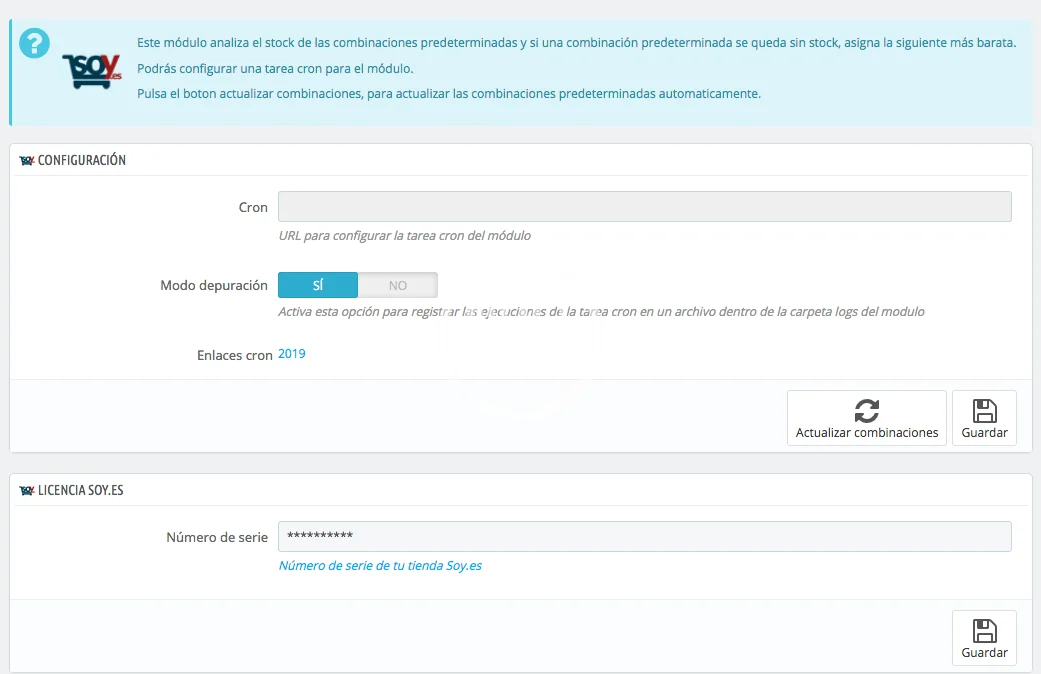Open the 2019 cron log link
The height and width of the screenshot is (674, 1041).
pos(291,354)
